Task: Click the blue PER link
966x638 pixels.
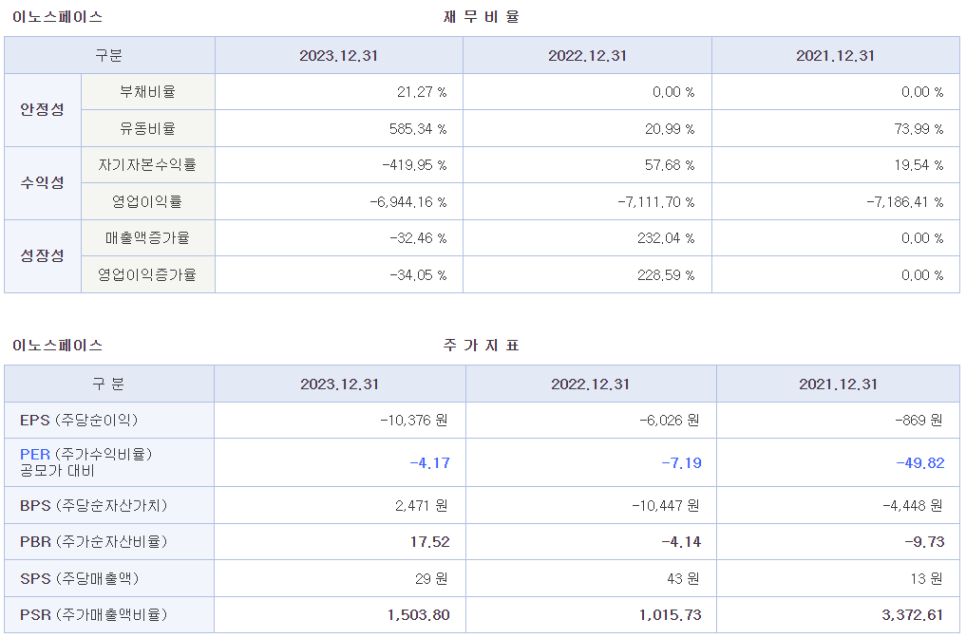Action: (x=35, y=454)
